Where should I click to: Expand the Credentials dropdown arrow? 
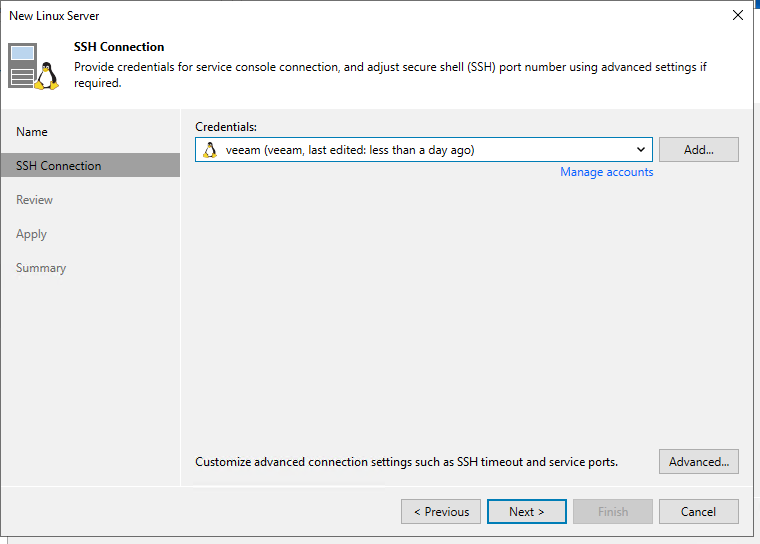640,150
